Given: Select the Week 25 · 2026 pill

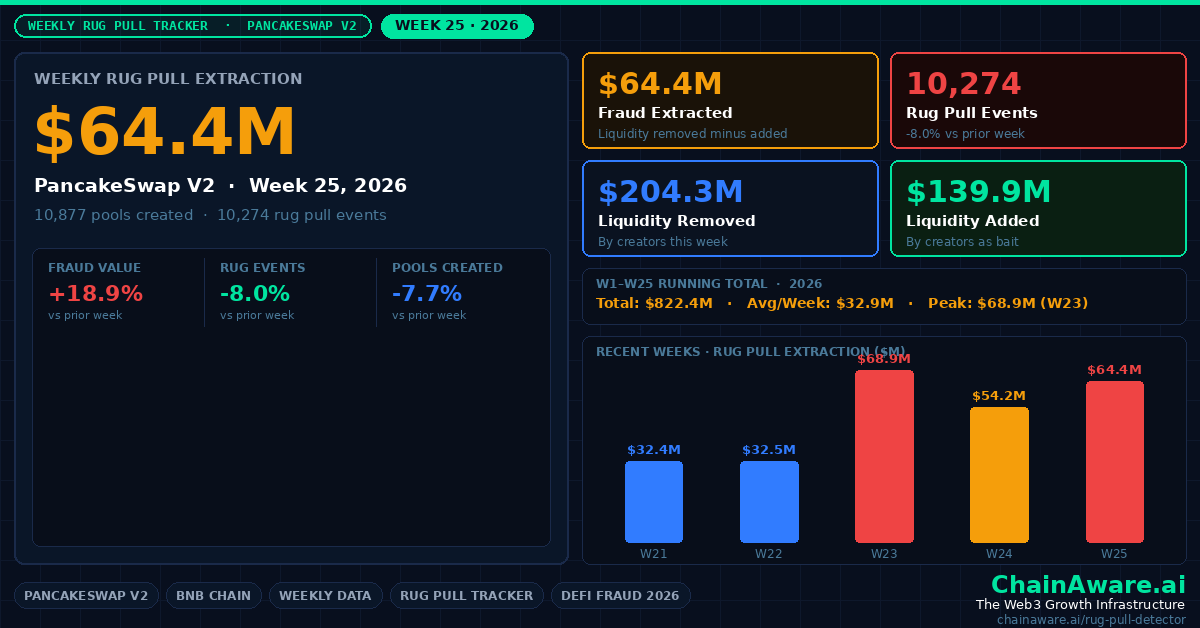Looking at the screenshot, I should pyautogui.click(x=457, y=26).
